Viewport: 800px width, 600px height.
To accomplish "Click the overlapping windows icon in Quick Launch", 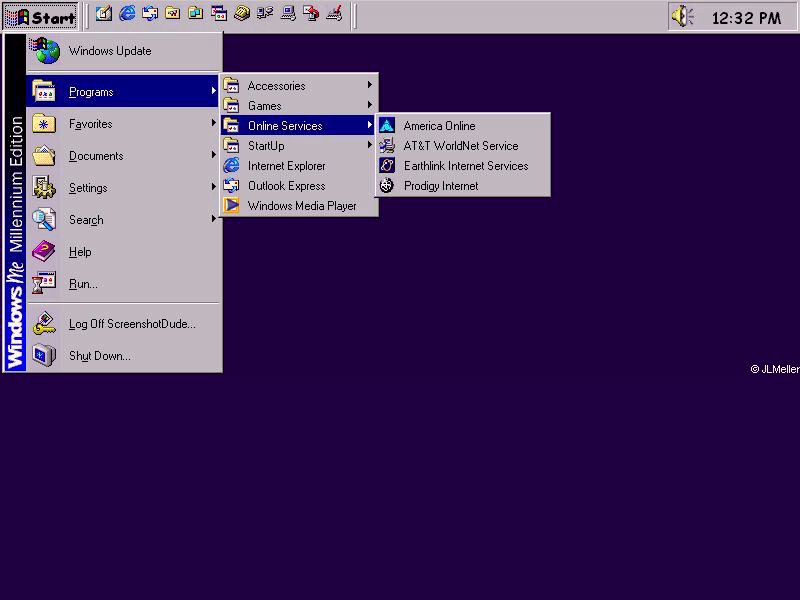I will click(x=218, y=14).
